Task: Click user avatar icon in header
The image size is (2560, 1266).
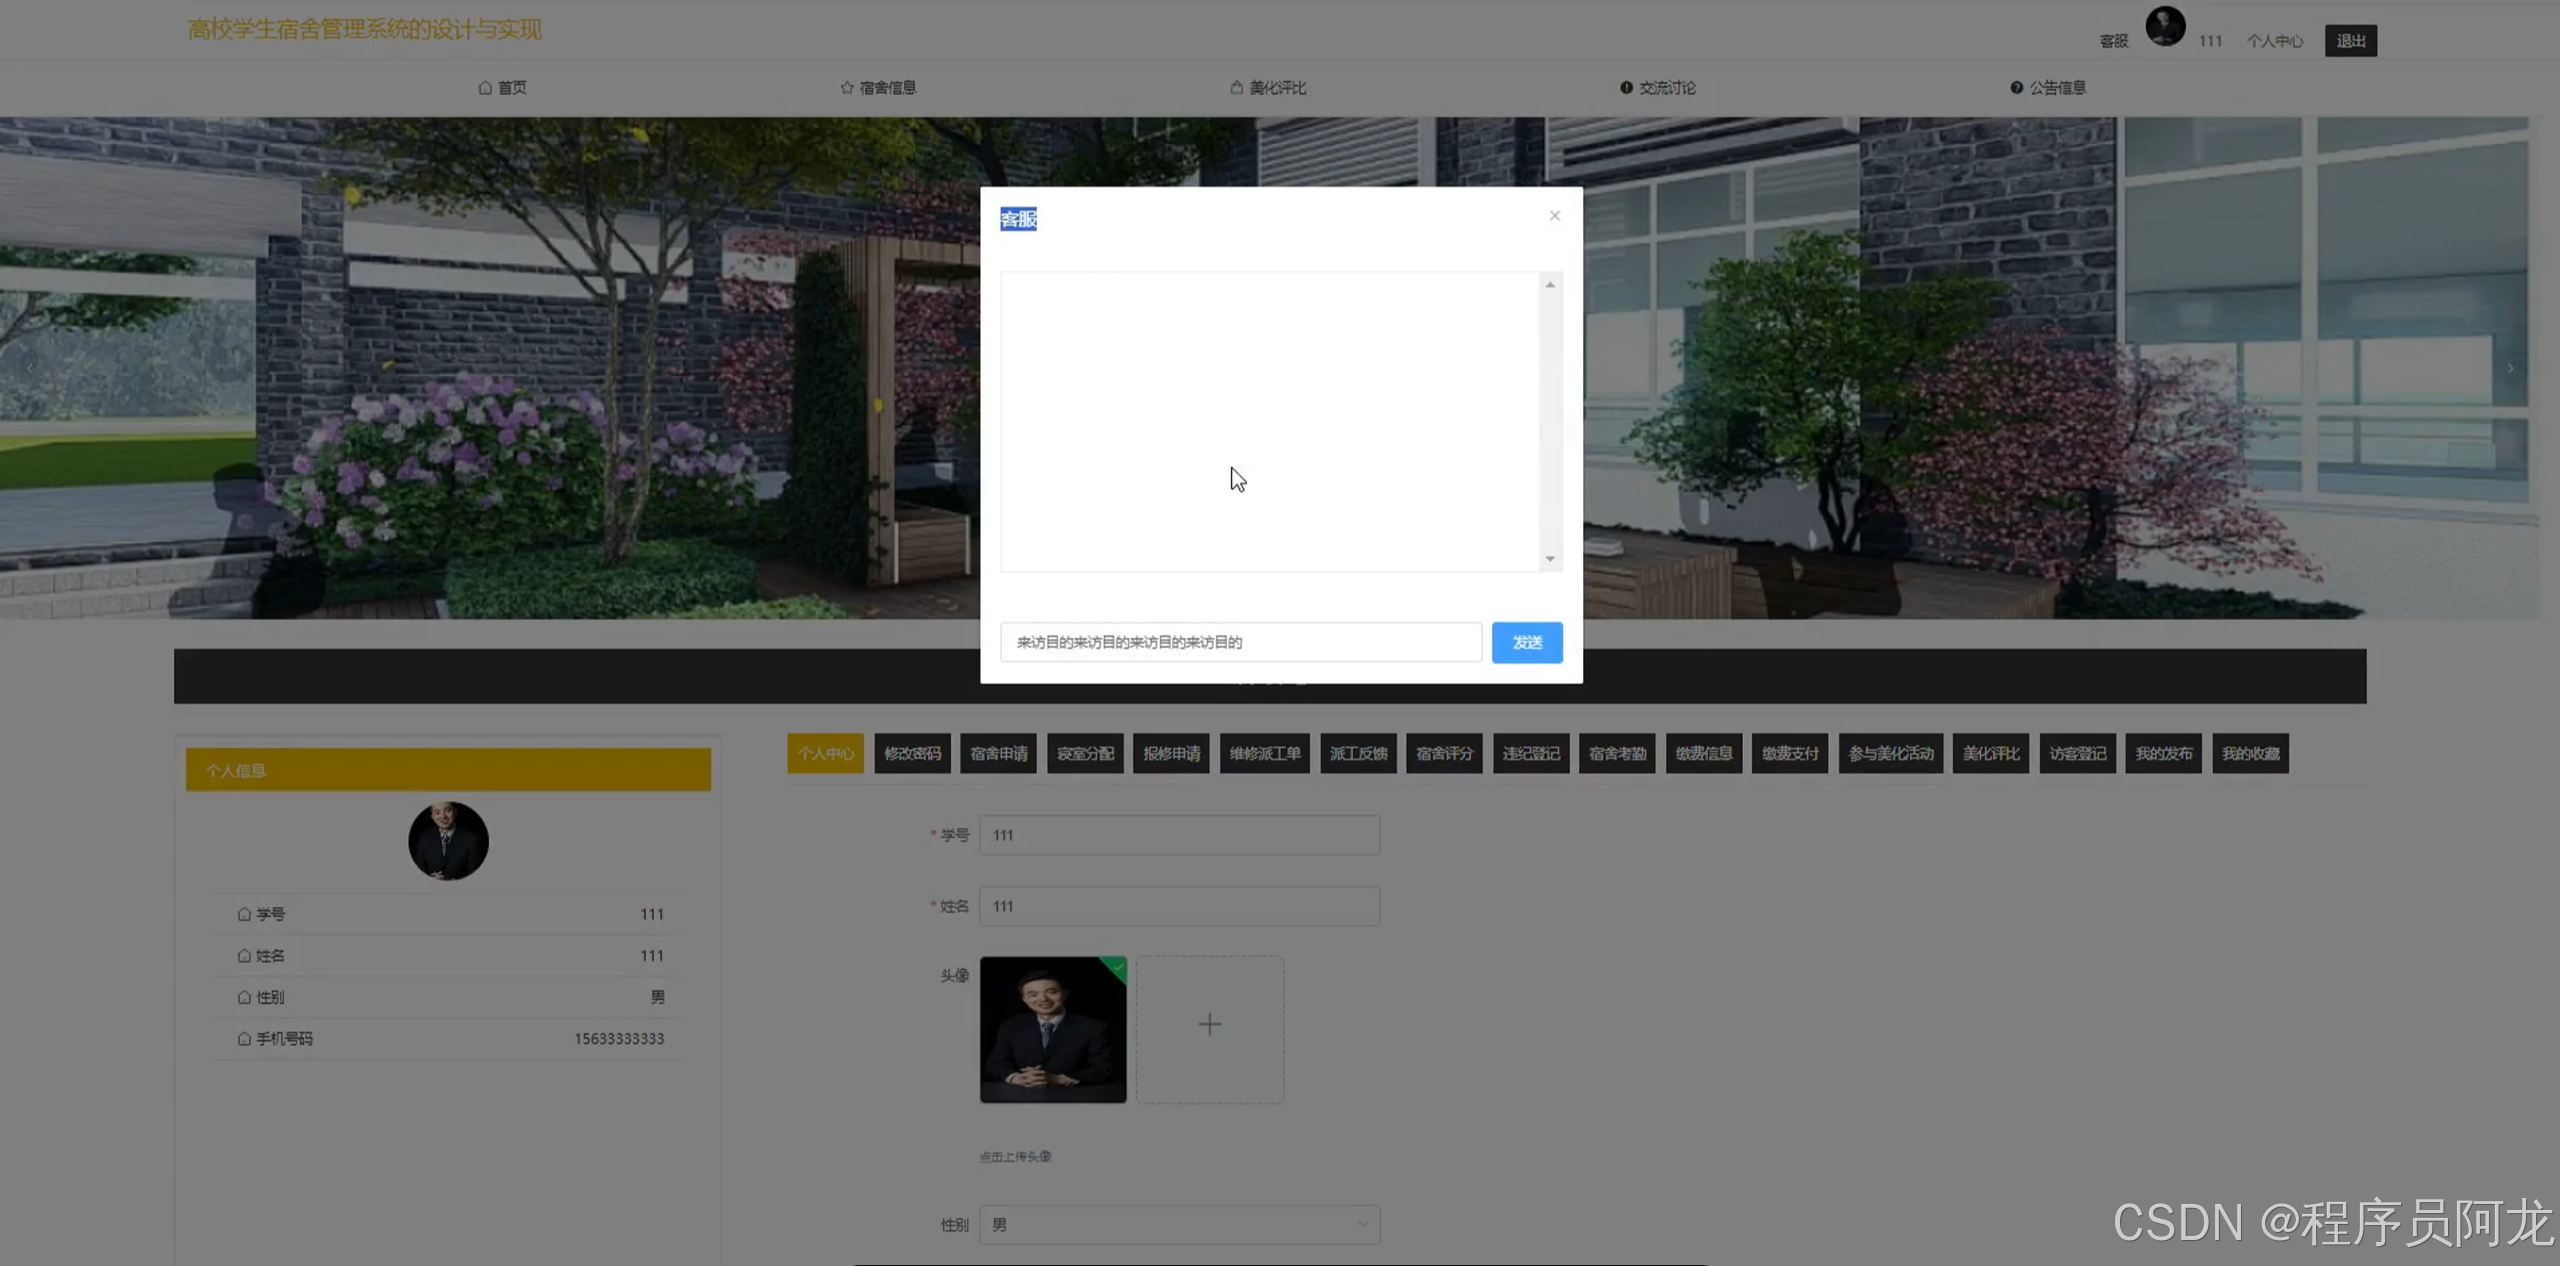Action: [x=2165, y=26]
